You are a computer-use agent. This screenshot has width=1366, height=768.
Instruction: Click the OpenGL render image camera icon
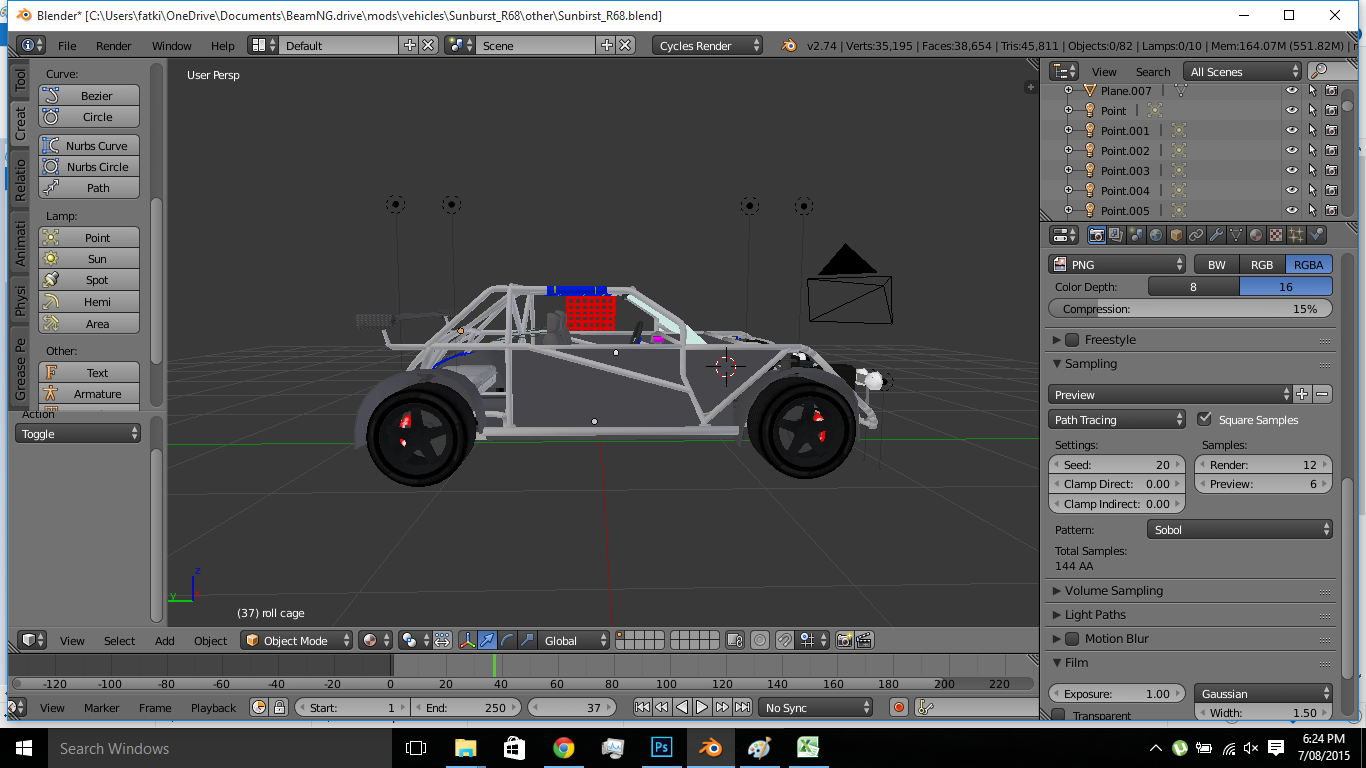point(845,641)
